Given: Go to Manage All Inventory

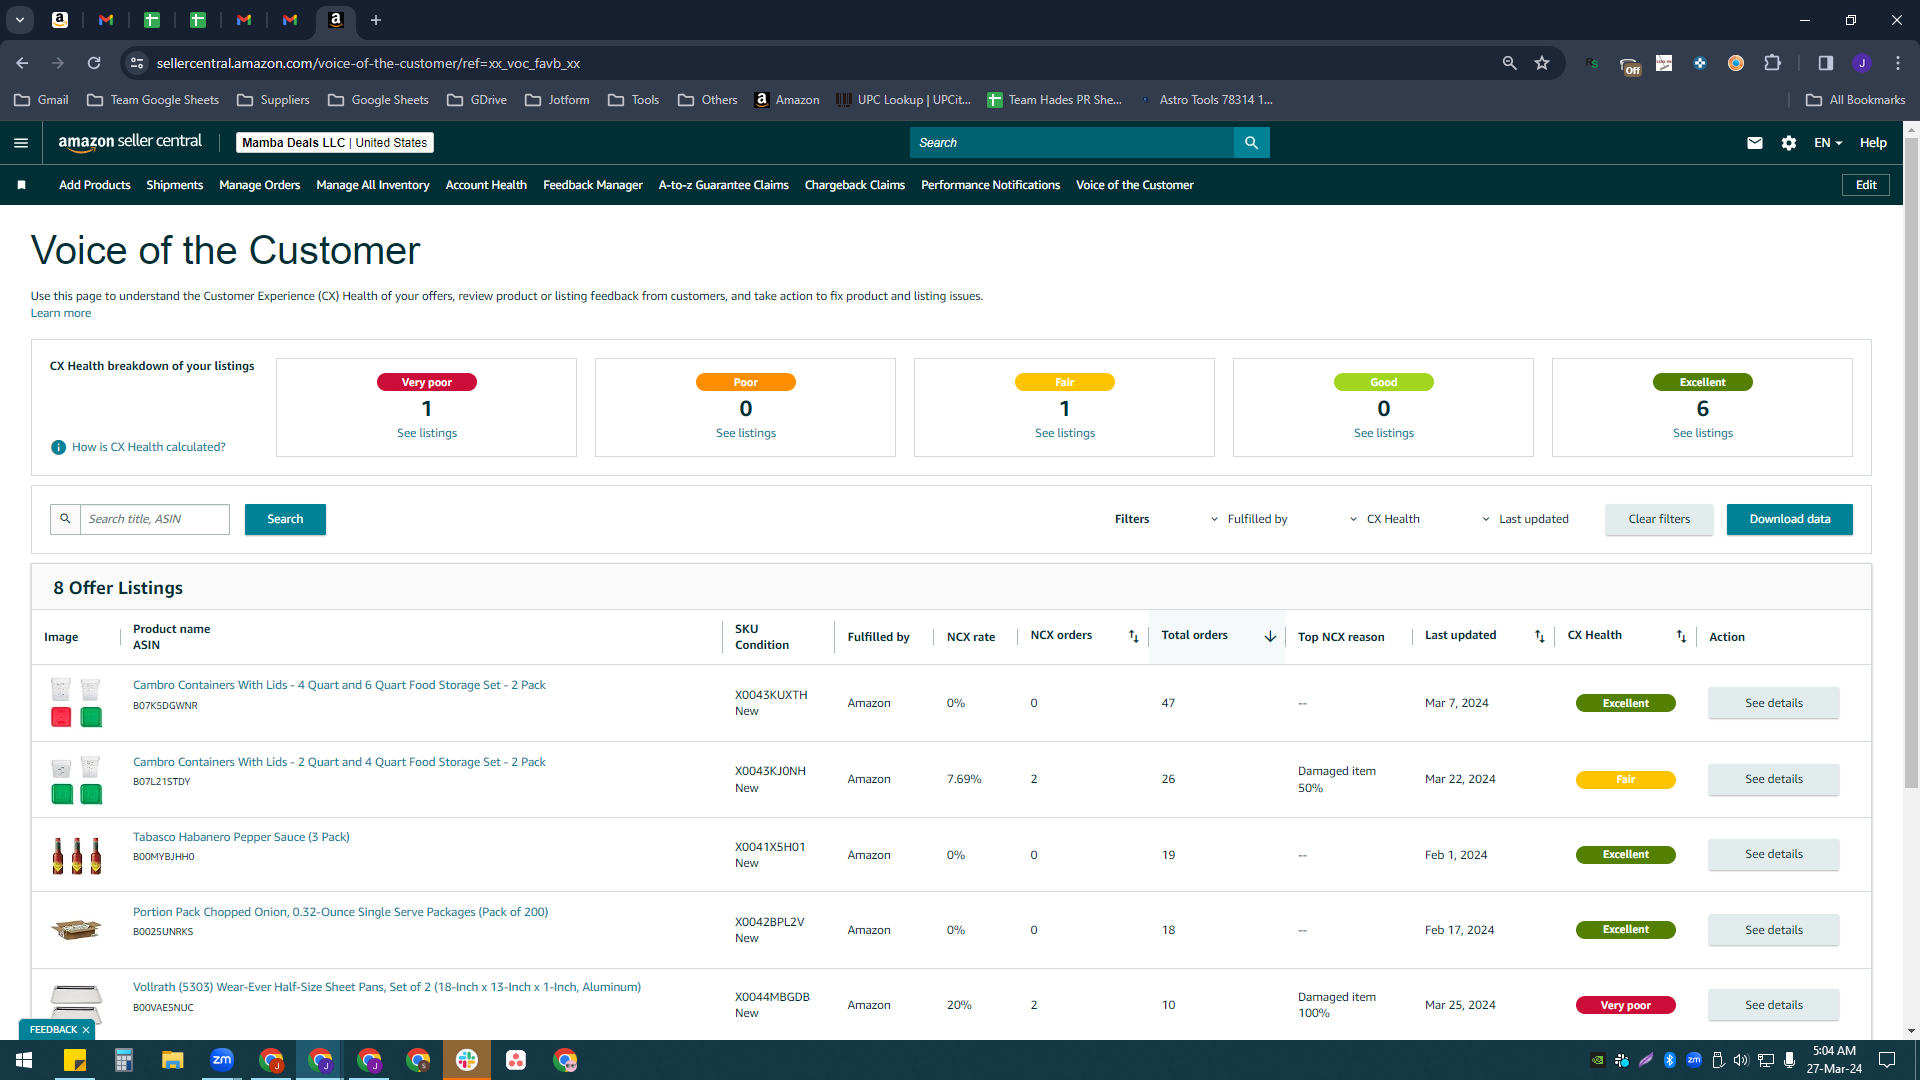Looking at the screenshot, I should pyautogui.click(x=373, y=185).
